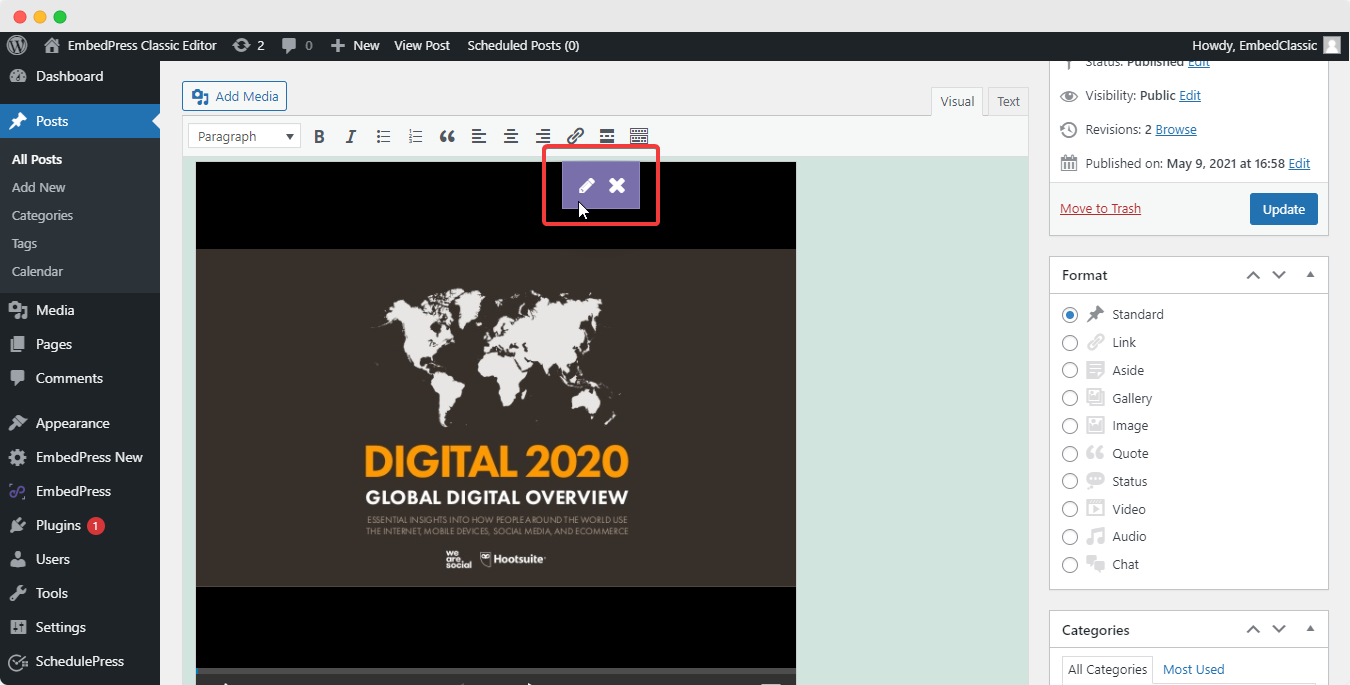Move the Format panel up
This screenshot has height=685, width=1350.
pyautogui.click(x=1253, y=275)
